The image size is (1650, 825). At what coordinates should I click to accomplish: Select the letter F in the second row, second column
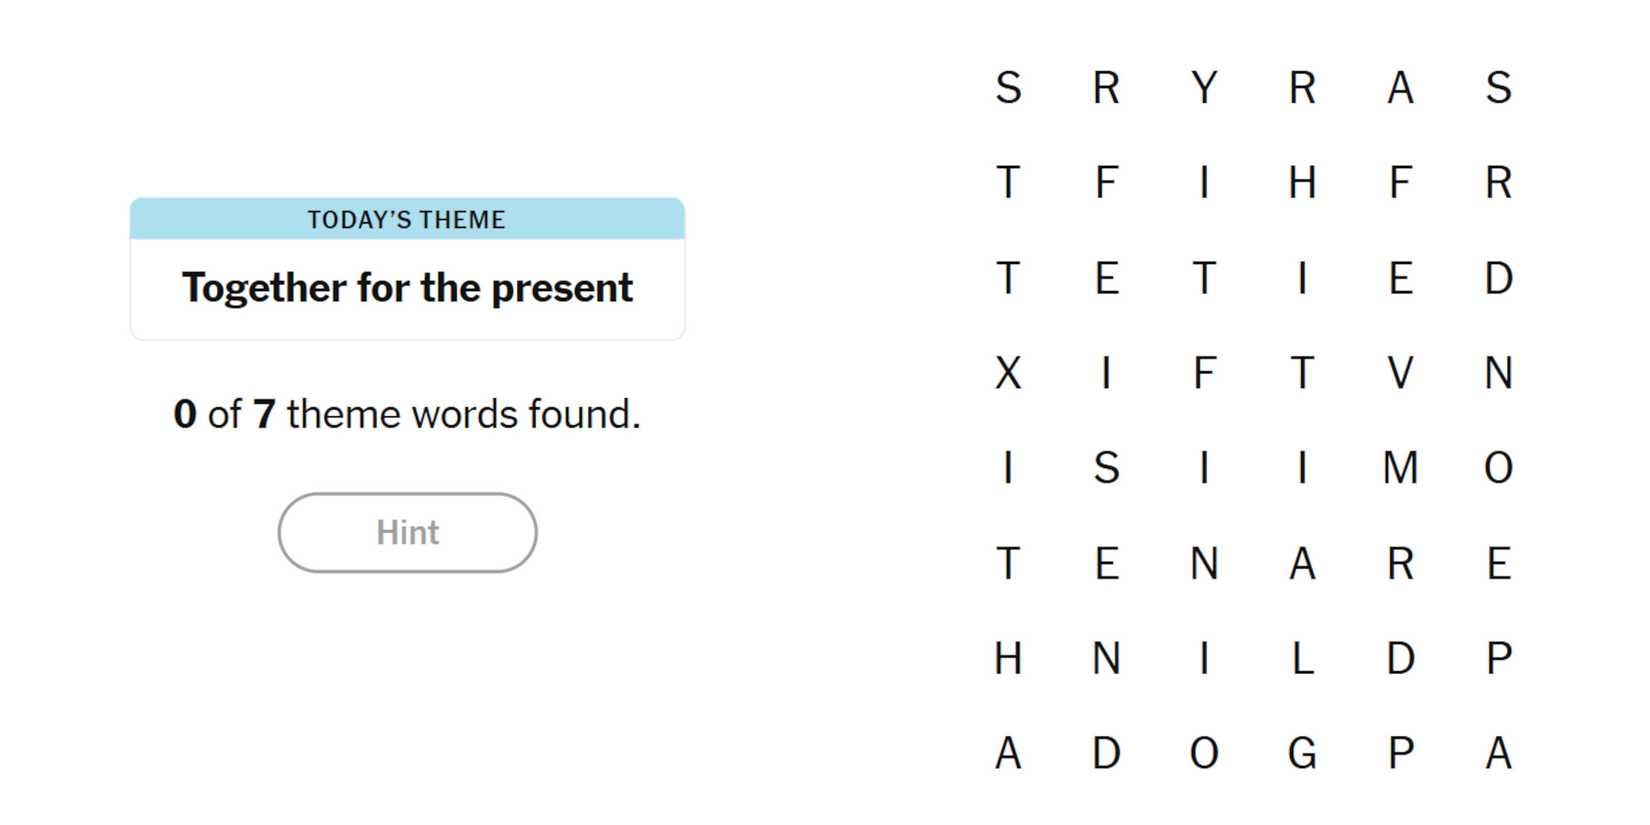click(1107, 182)
